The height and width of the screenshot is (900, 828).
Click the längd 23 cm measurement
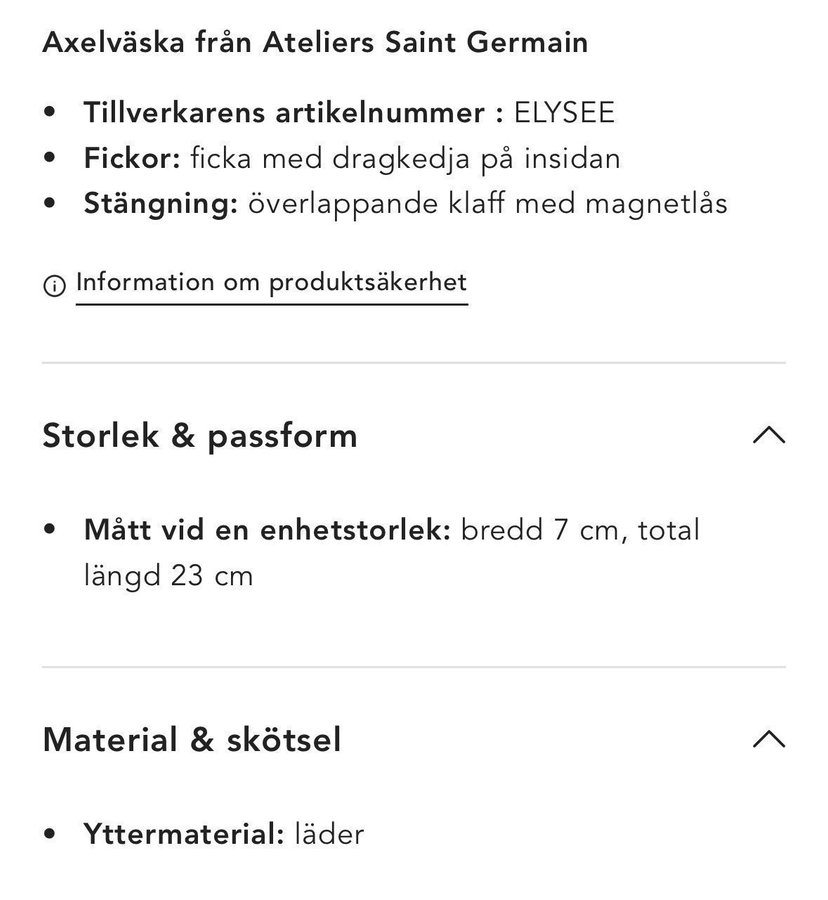tap(168, 575)
